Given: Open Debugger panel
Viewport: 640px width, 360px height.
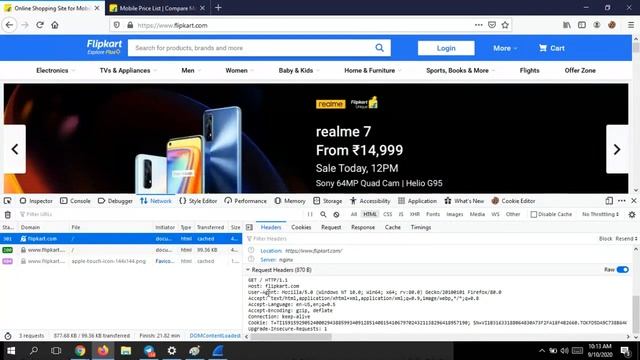Looking at the screenshot, I should click(x=115, y=201).
